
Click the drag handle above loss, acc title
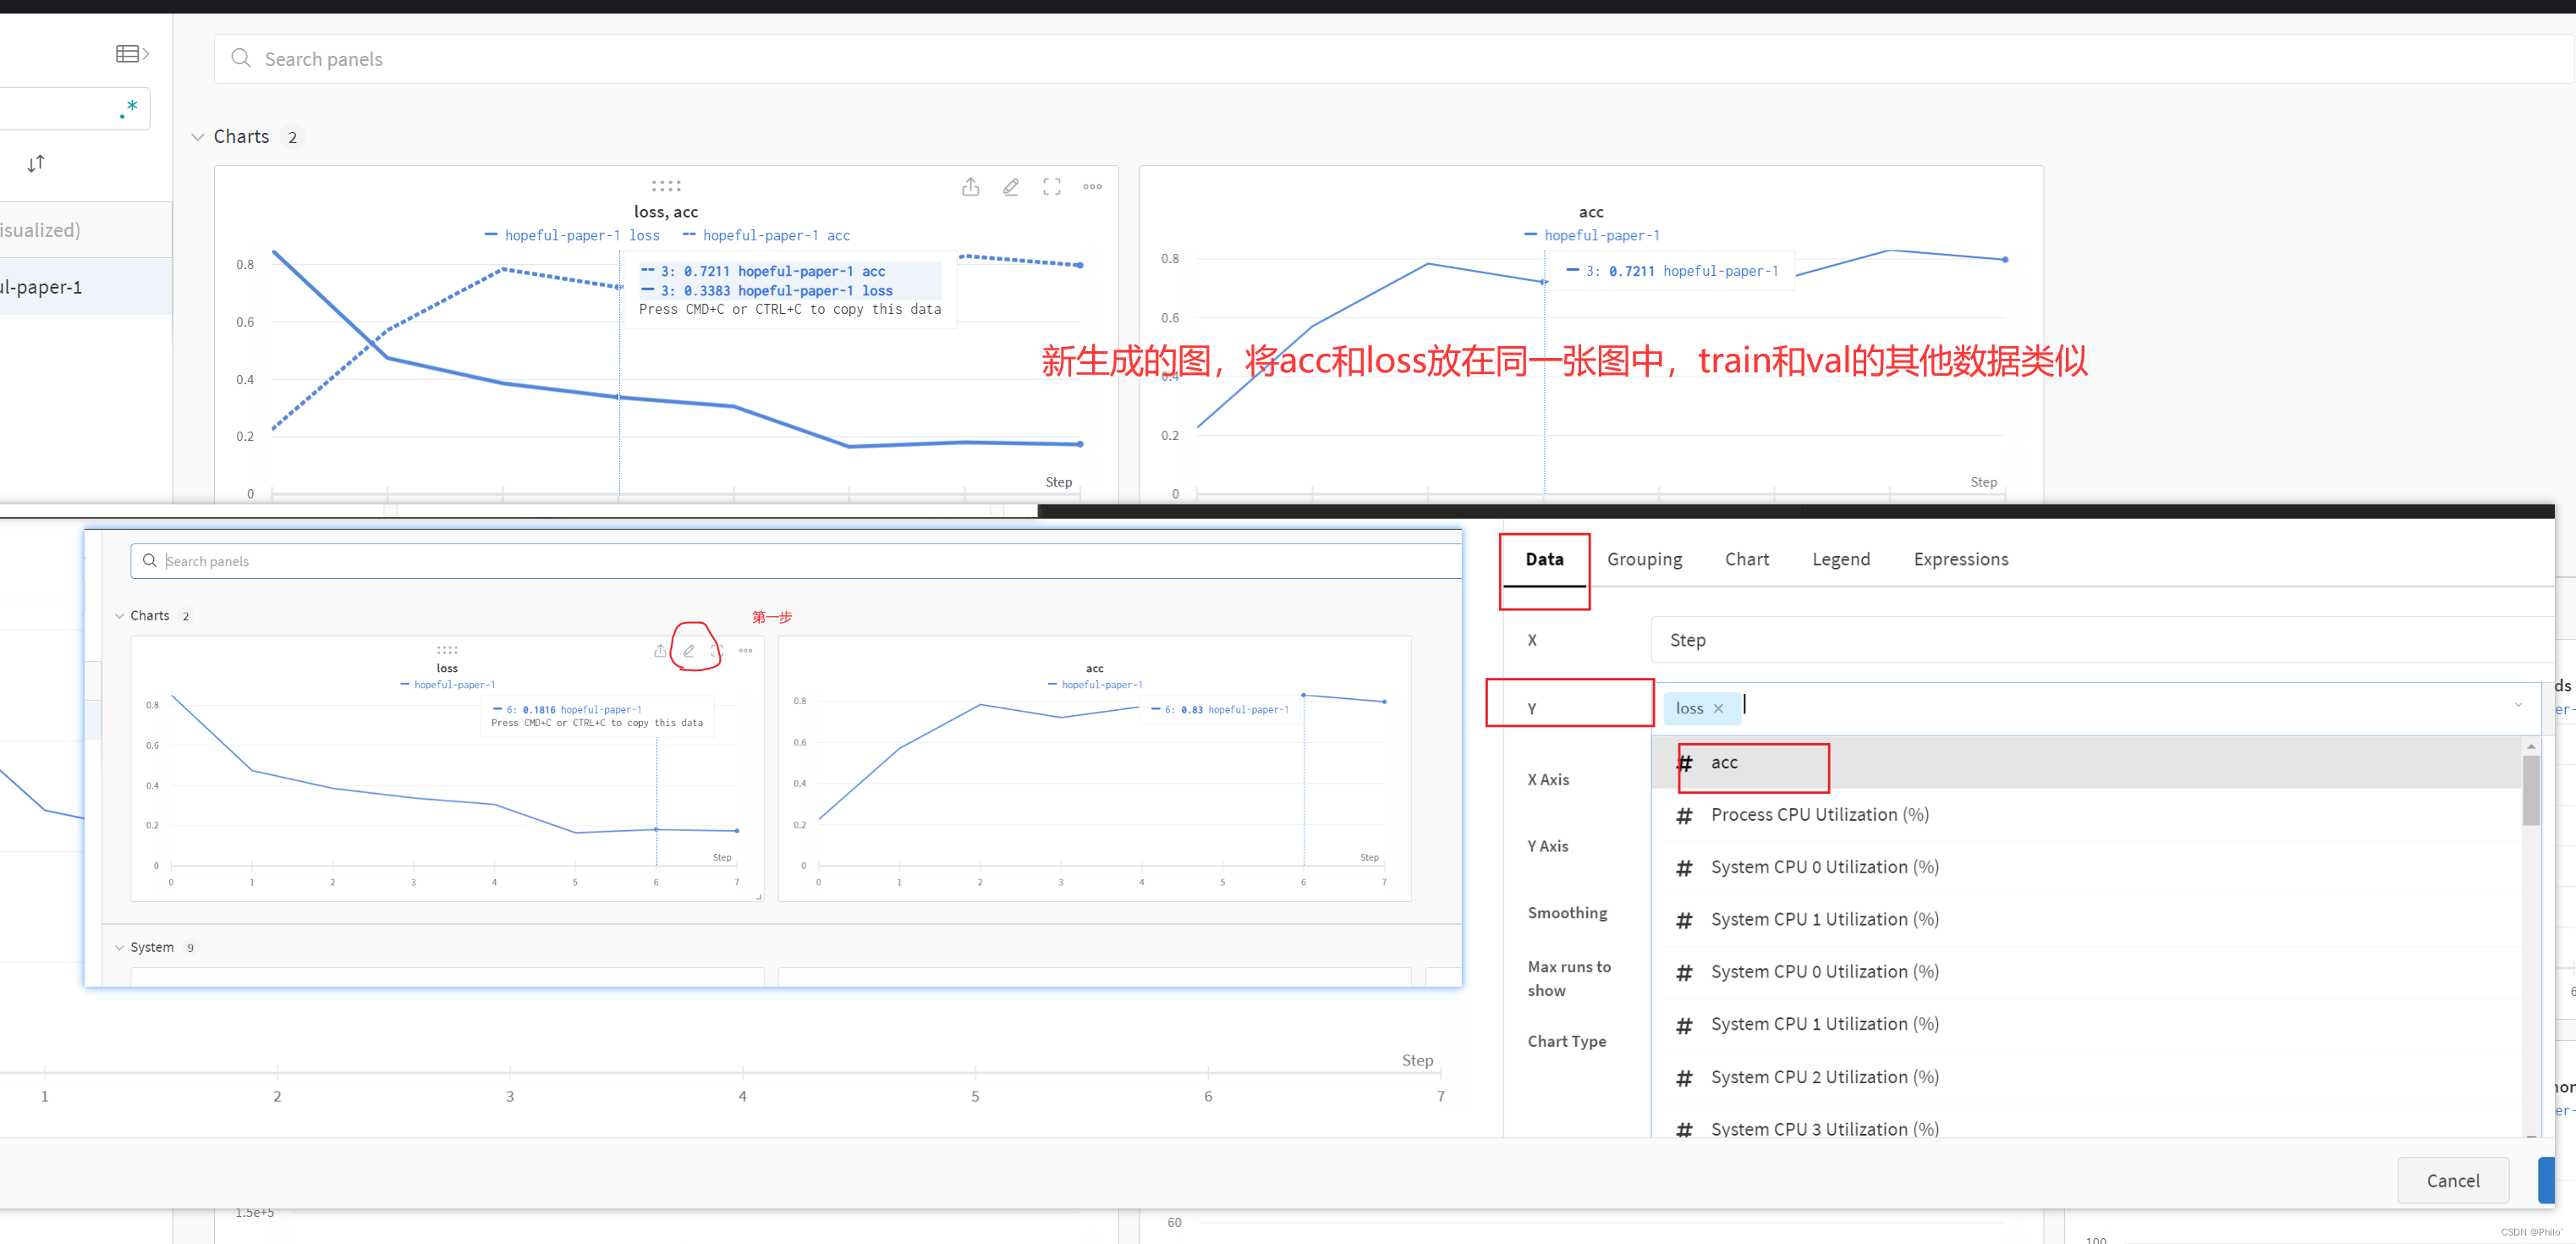666,186
